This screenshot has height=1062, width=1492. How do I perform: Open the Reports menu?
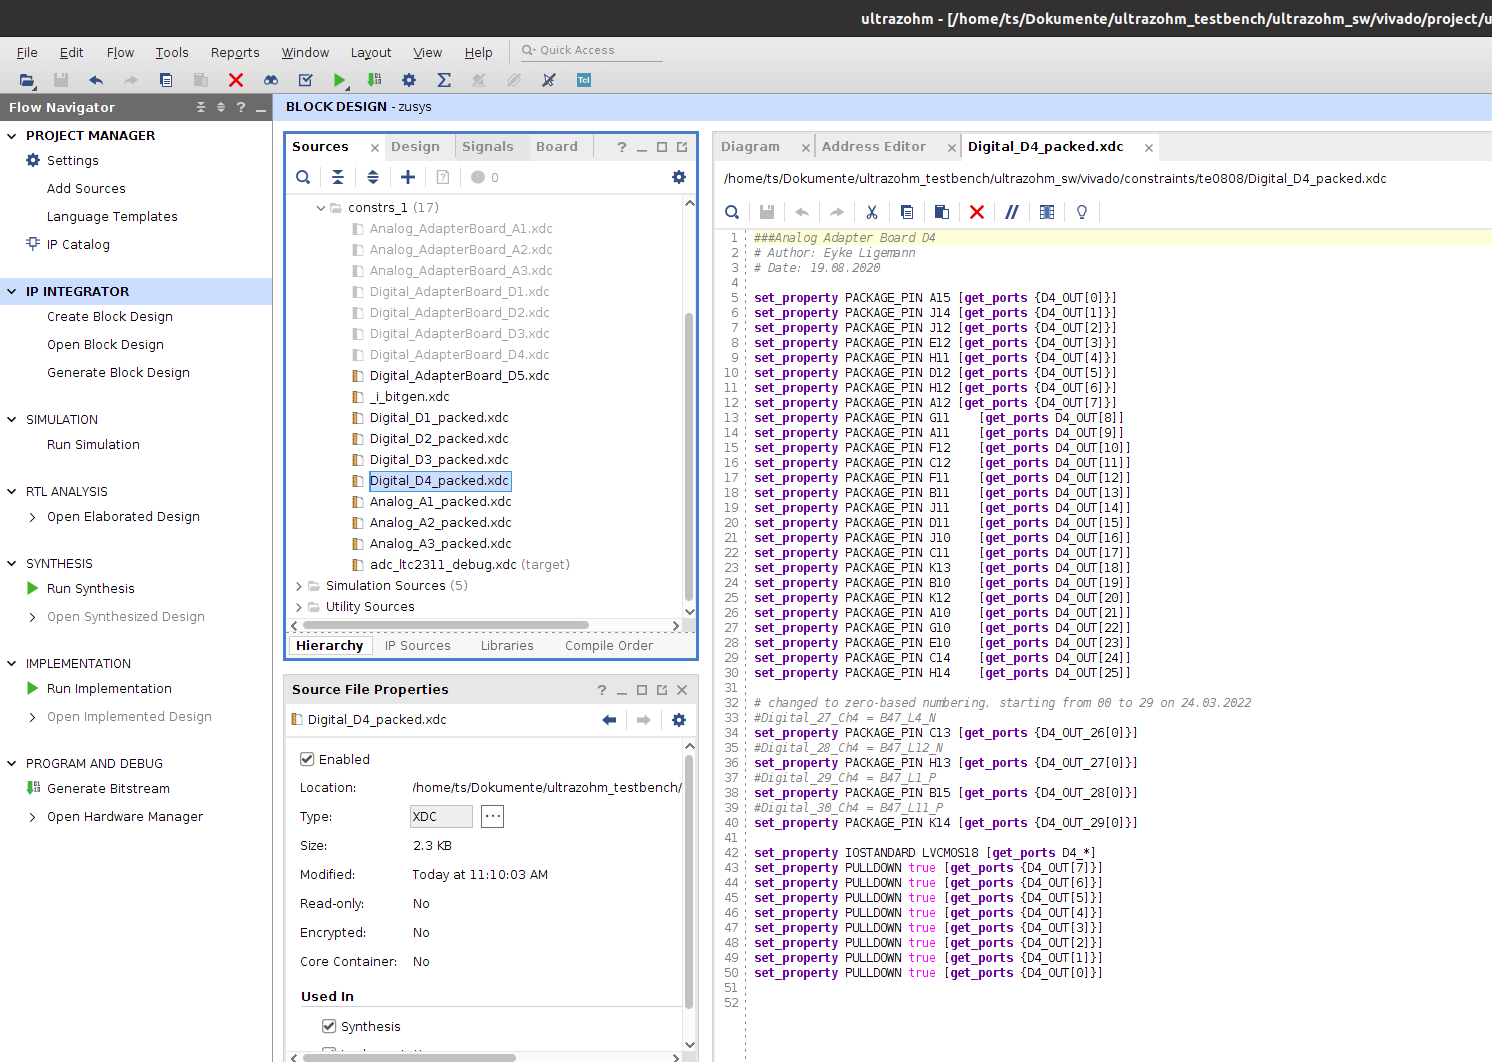pyautogui.click(x=235, y=53)
